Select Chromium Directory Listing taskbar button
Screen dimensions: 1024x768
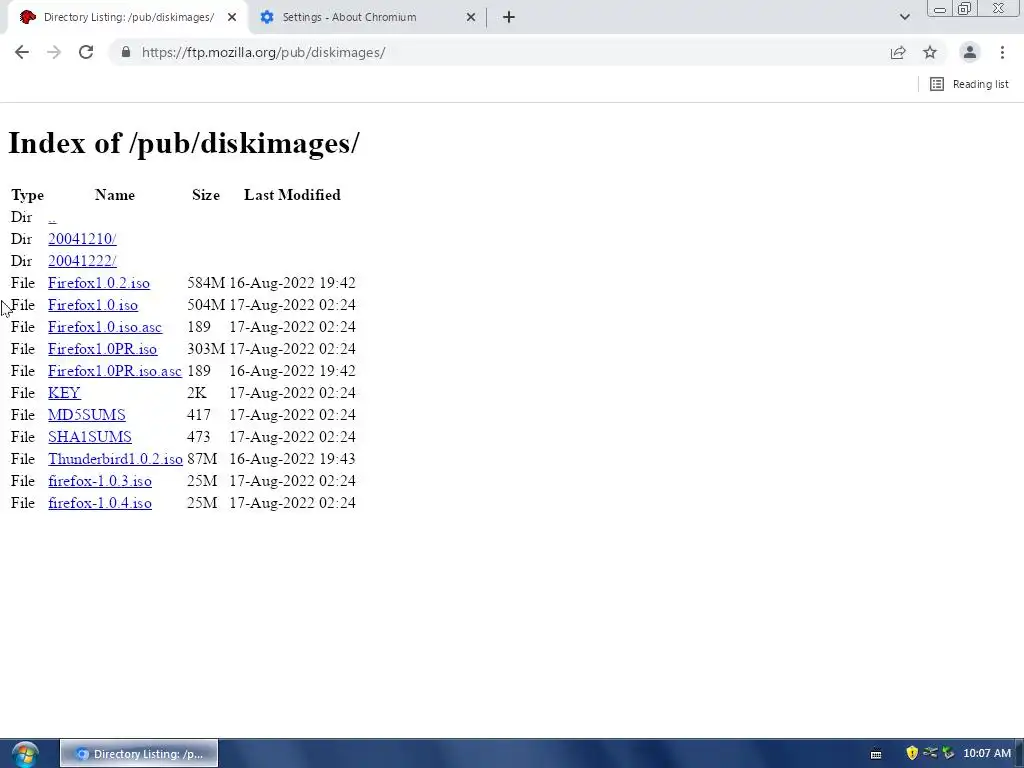(139, 754)
